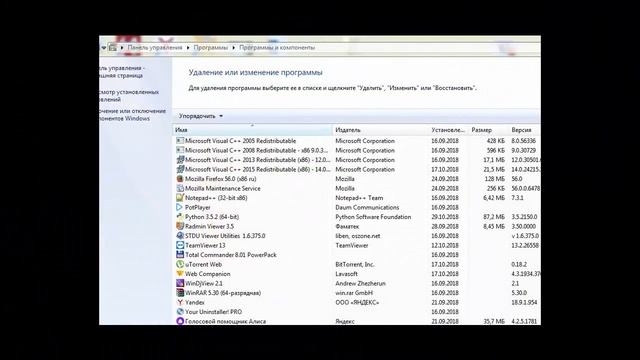Click publisher ООО «ЯНДЕКС» cell

(x=357, y=302)
